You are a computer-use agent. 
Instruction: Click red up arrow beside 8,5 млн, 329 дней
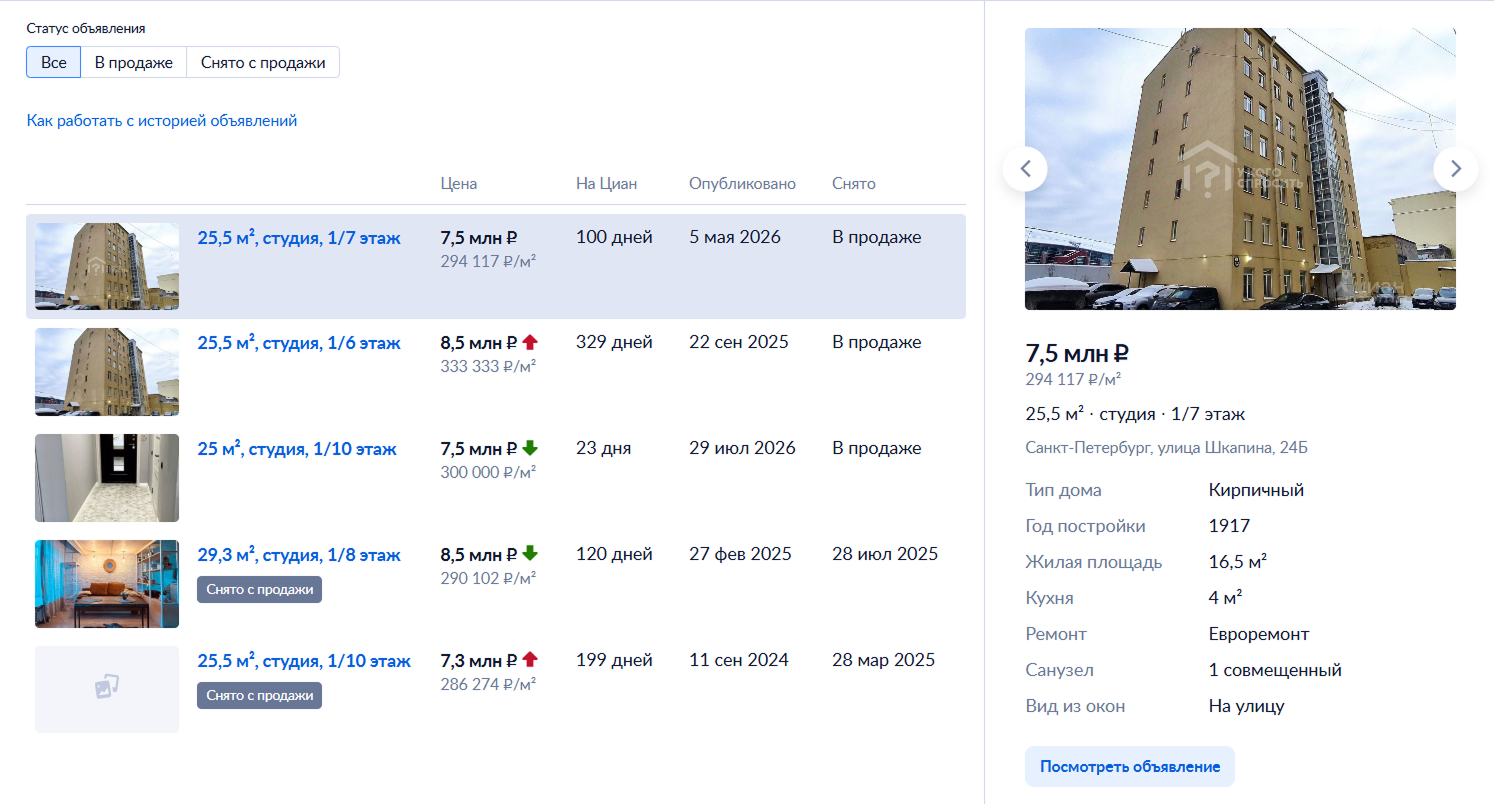(530, 343)
